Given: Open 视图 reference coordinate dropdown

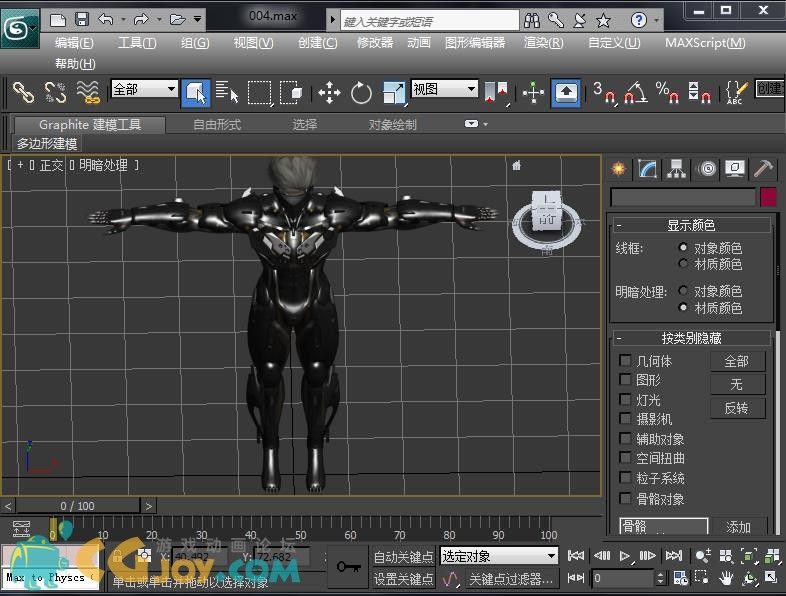Looking at the screenshot, I should [444, 89].
